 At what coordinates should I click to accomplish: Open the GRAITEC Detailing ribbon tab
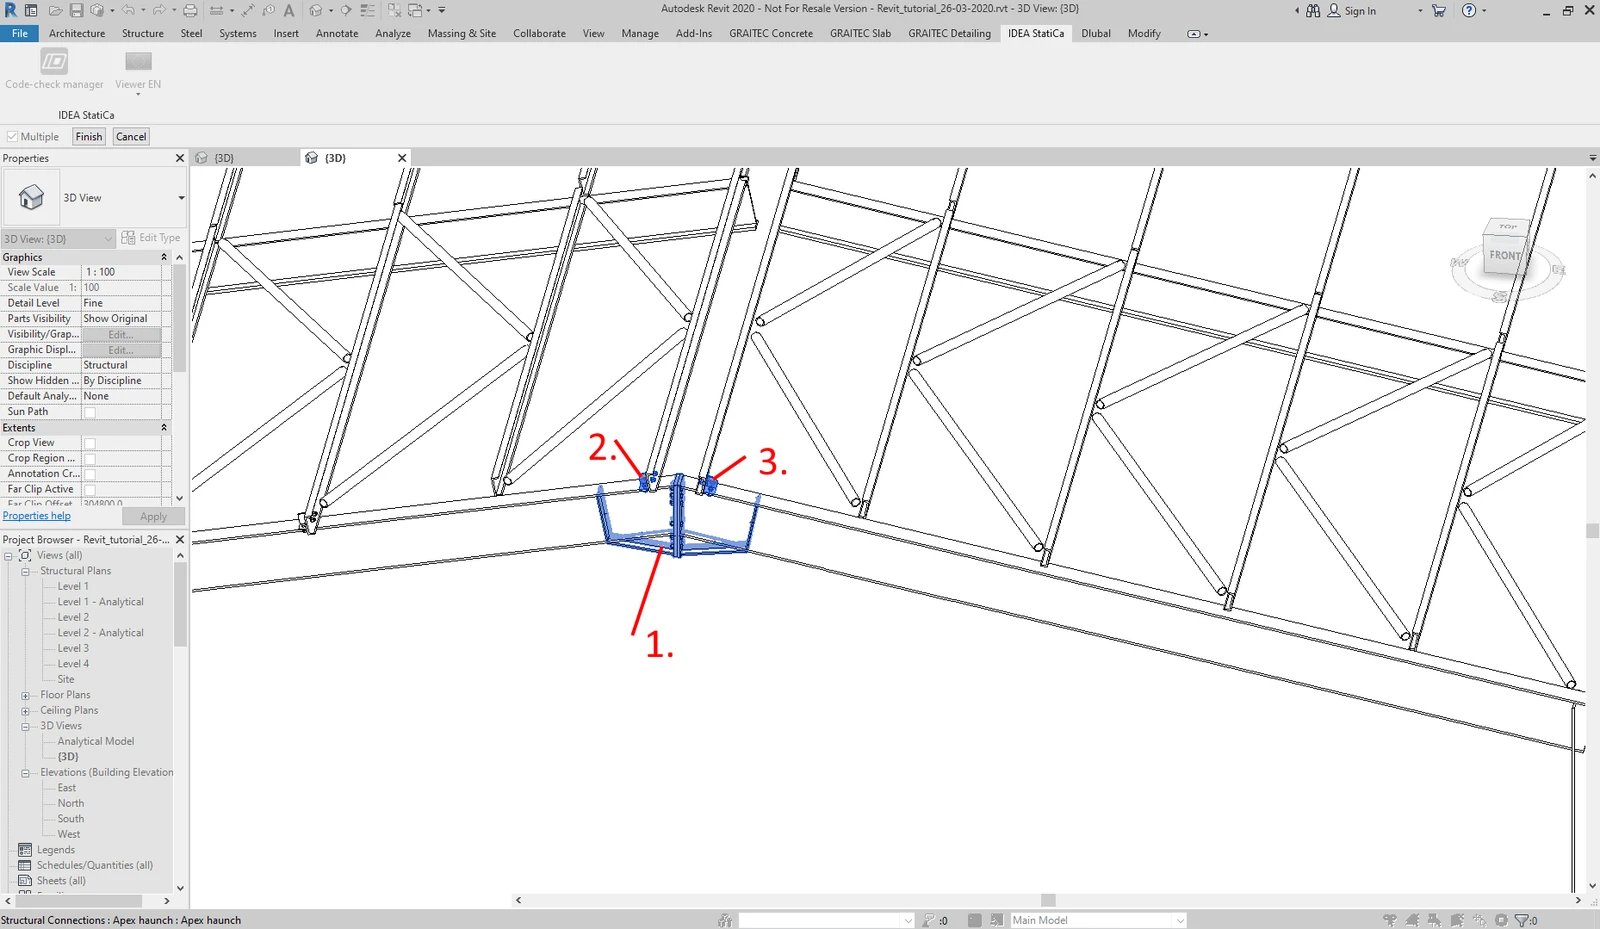pyautogui.click(x=949, y=33)
